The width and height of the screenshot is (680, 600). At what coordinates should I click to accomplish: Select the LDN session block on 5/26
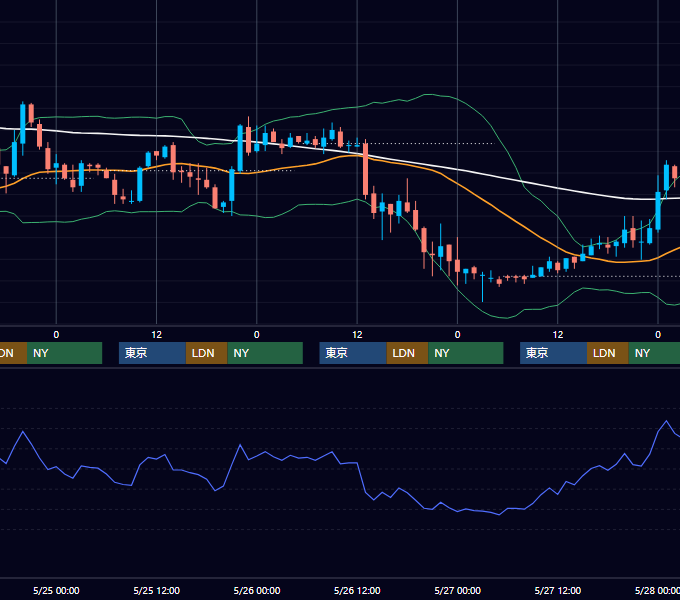407,353
